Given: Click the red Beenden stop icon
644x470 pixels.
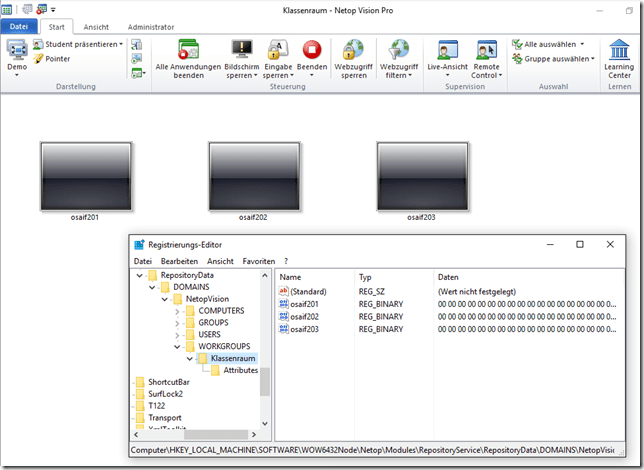Looking at the screenshot, I should coord(312,49).
